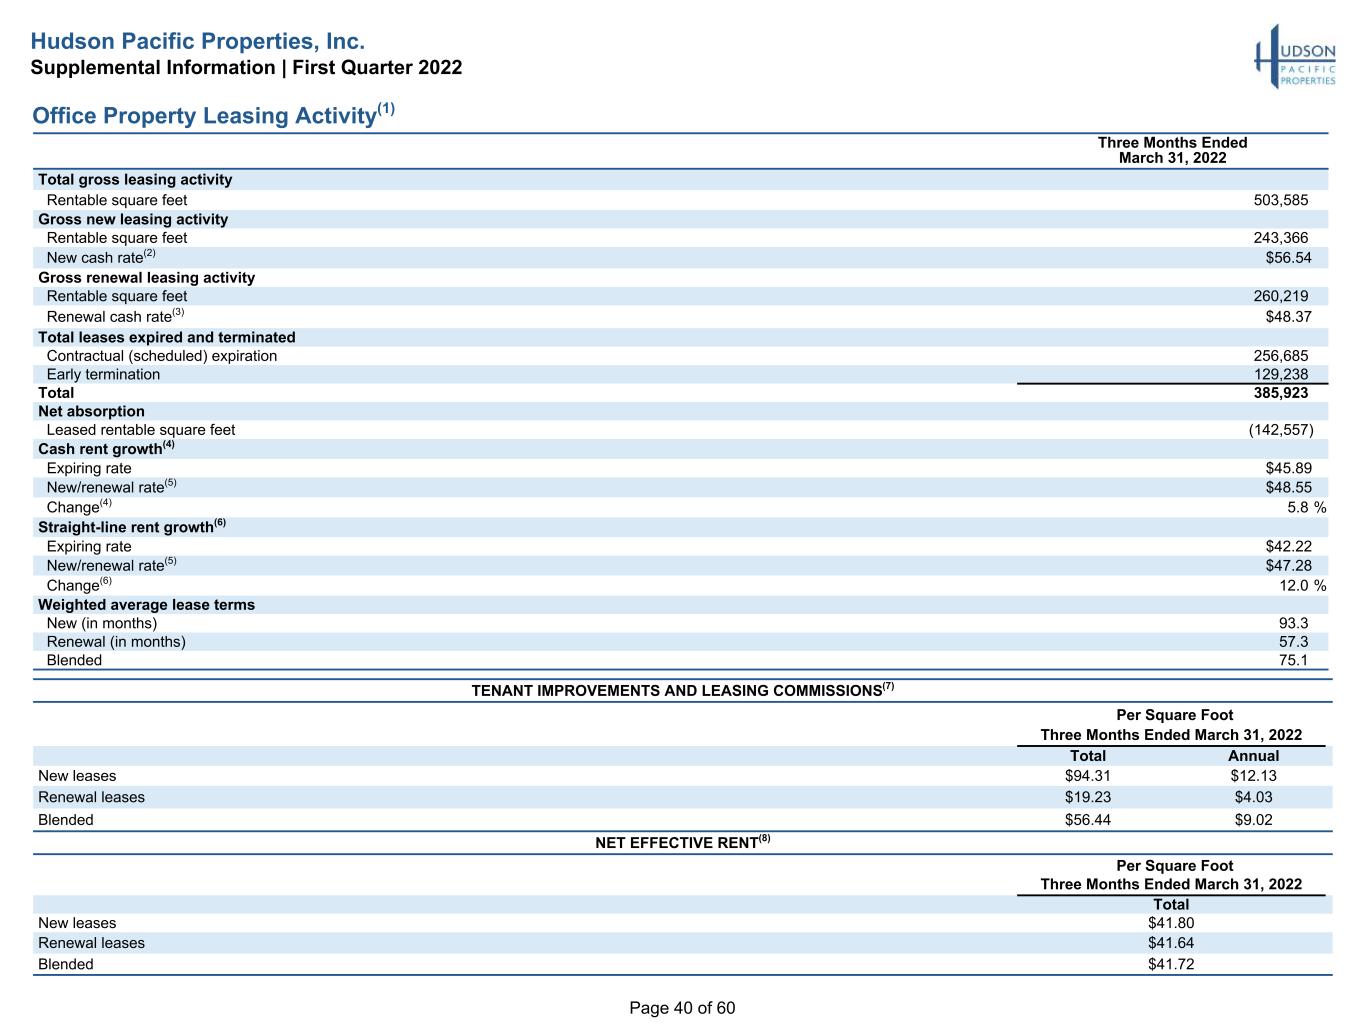Screen dimensions: 1365x1024
Task: Select the total 385,923 figure
Action: tap(1281, 393)
